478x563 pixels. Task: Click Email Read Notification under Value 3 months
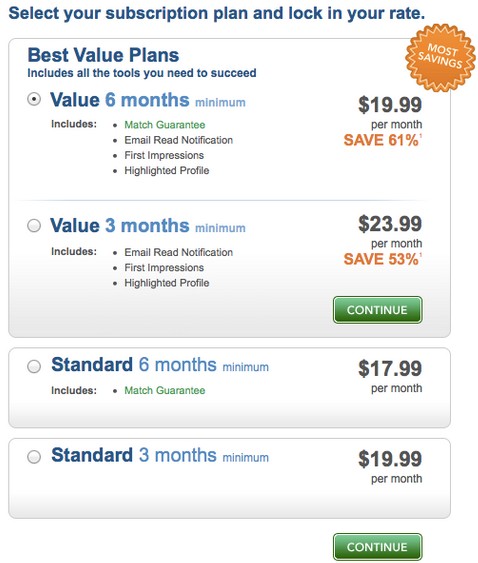178,252
